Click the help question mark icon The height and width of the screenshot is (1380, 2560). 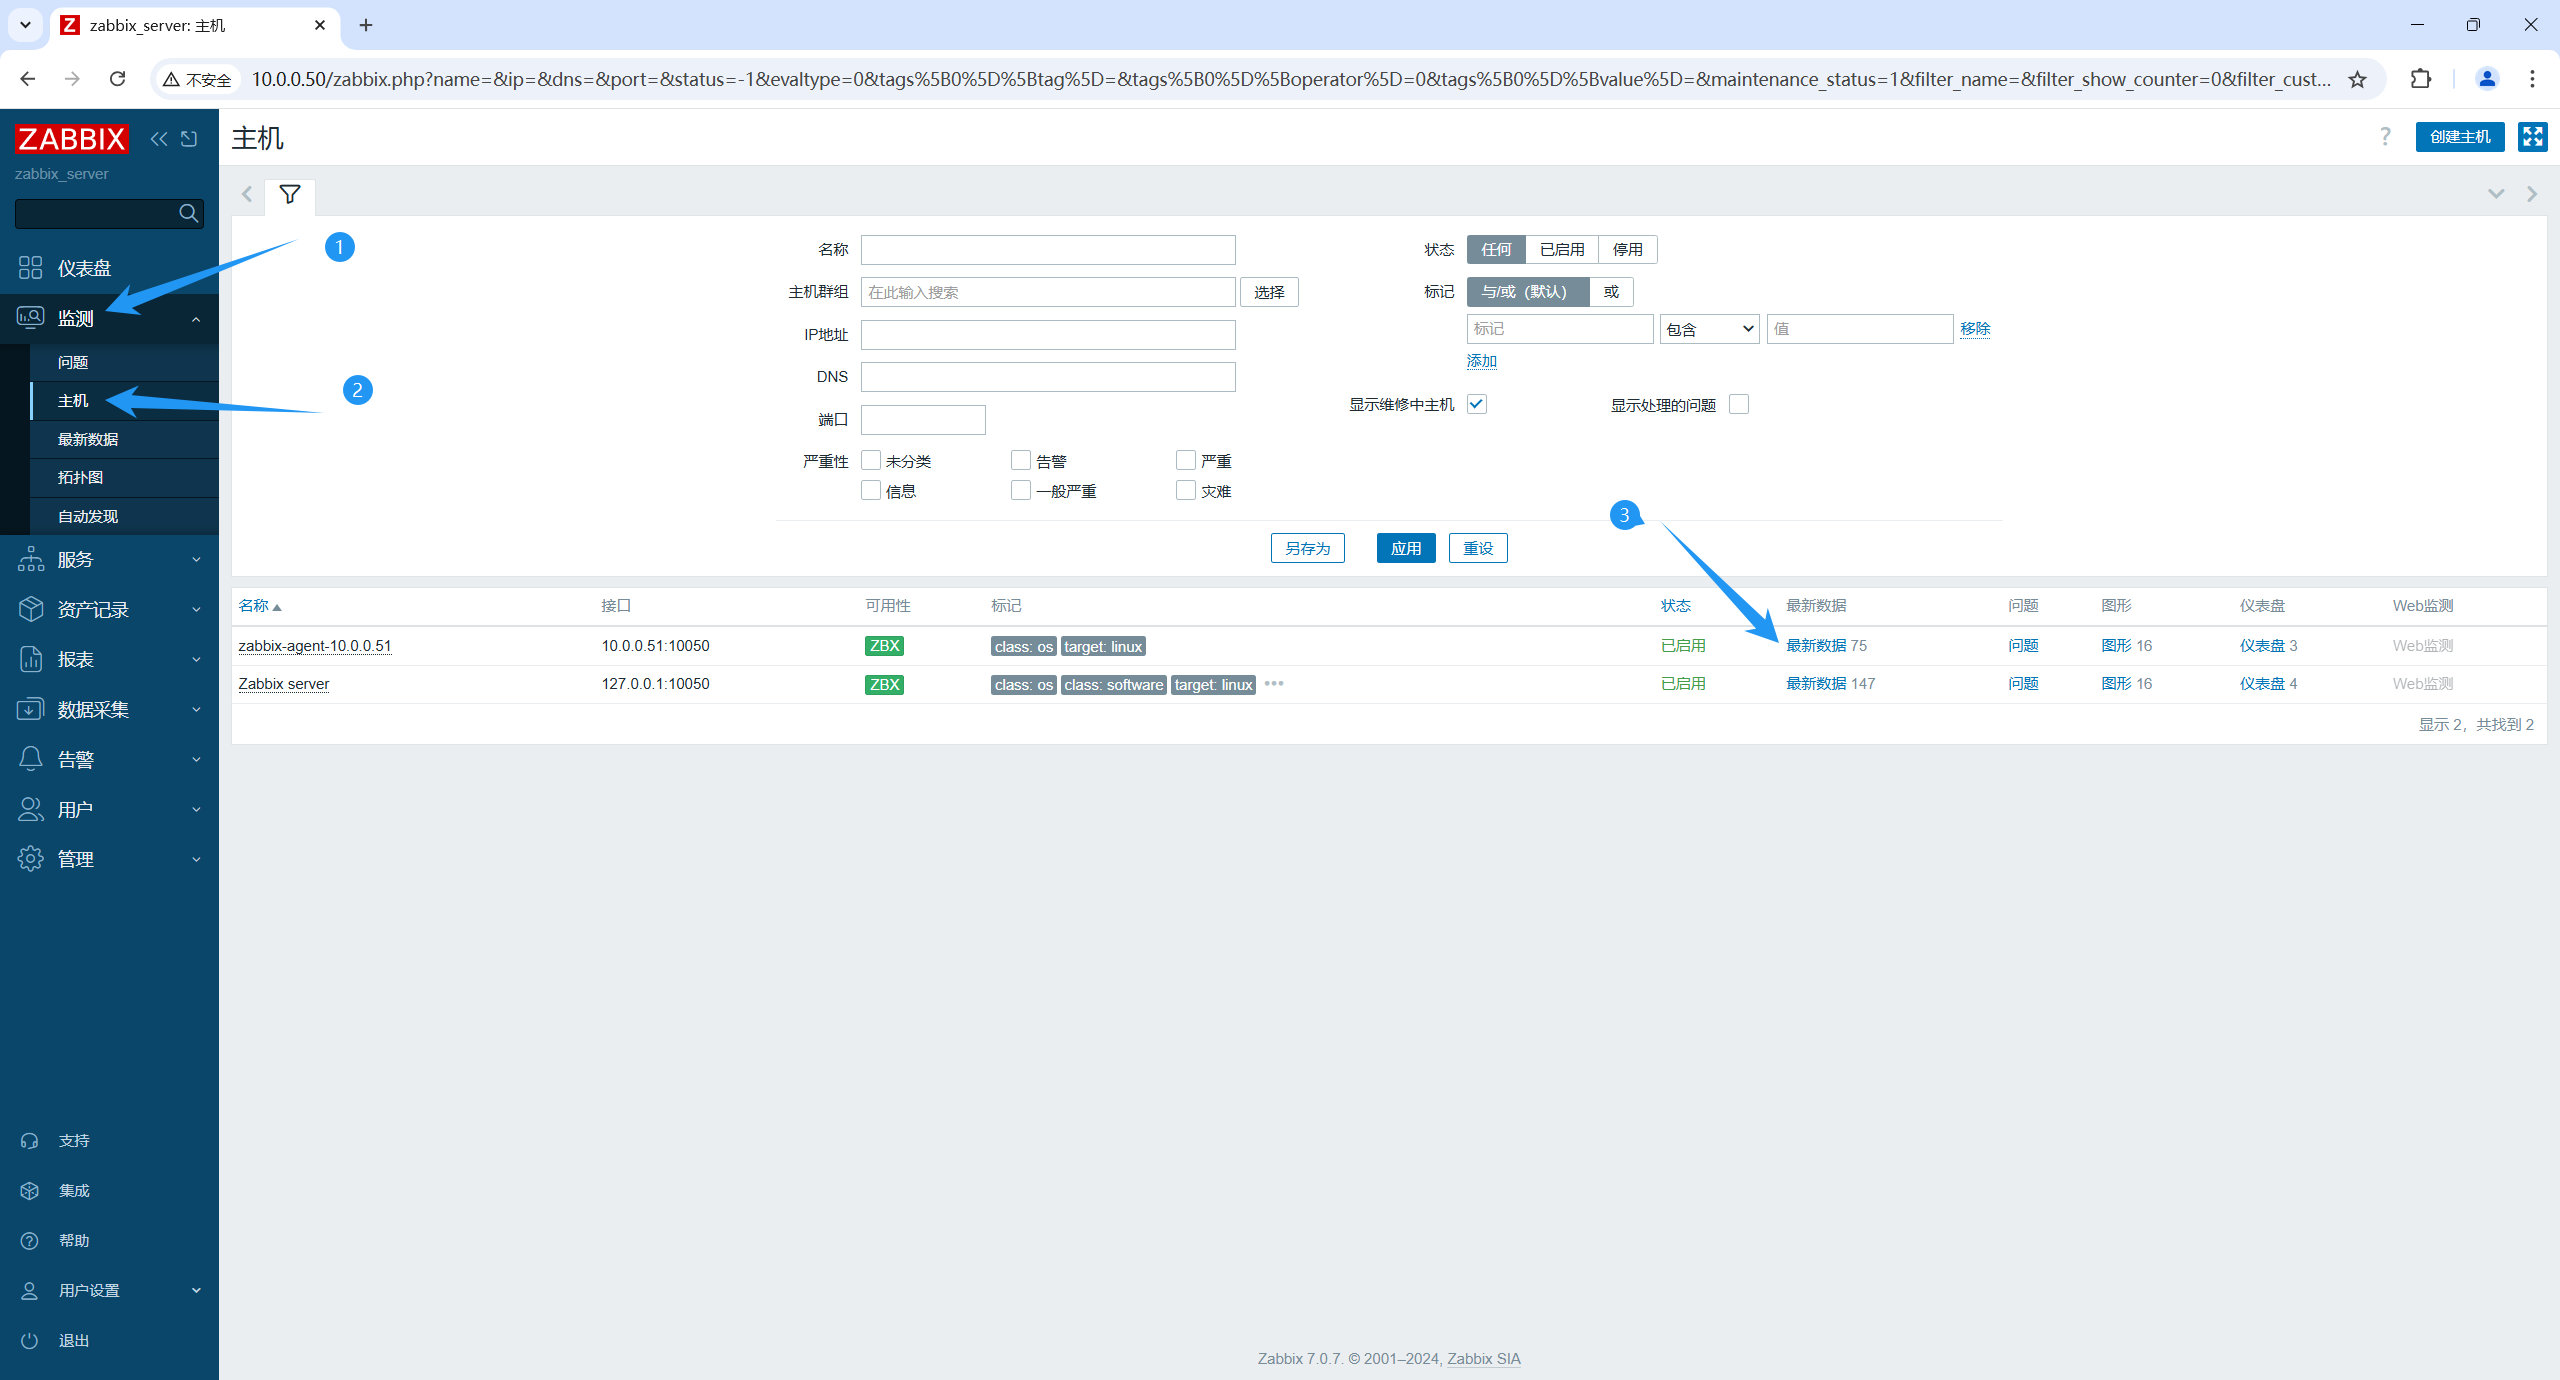(x=2385, y=137)
